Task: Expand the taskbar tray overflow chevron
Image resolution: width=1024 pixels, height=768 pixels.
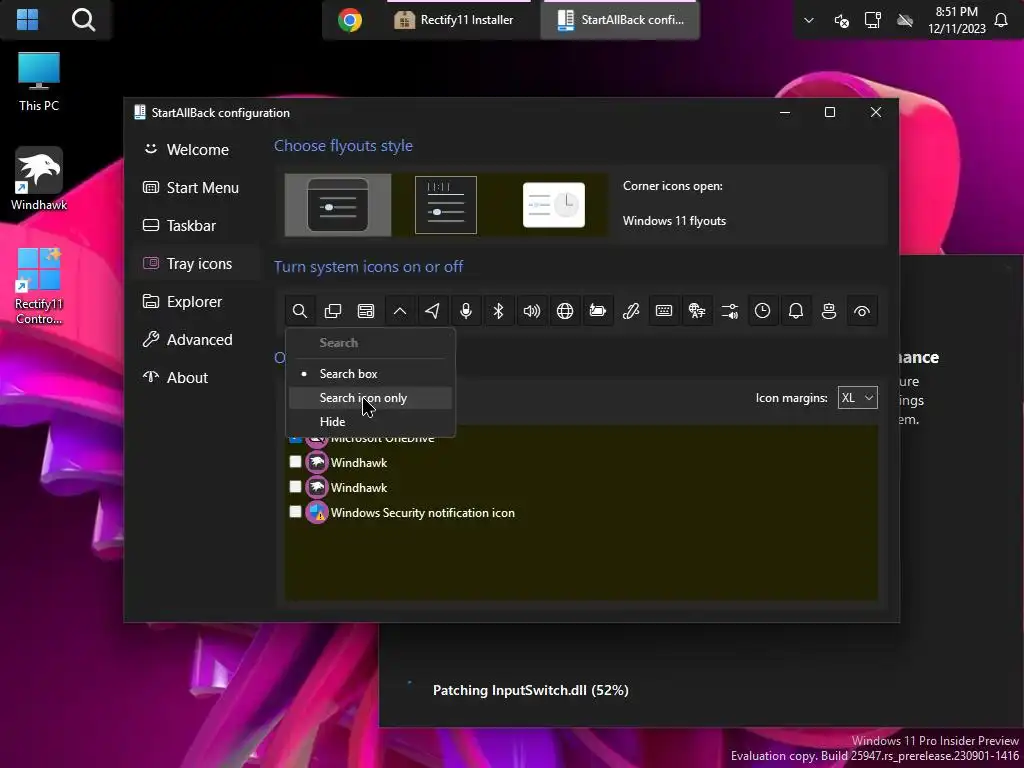Action: coord(808,20)
